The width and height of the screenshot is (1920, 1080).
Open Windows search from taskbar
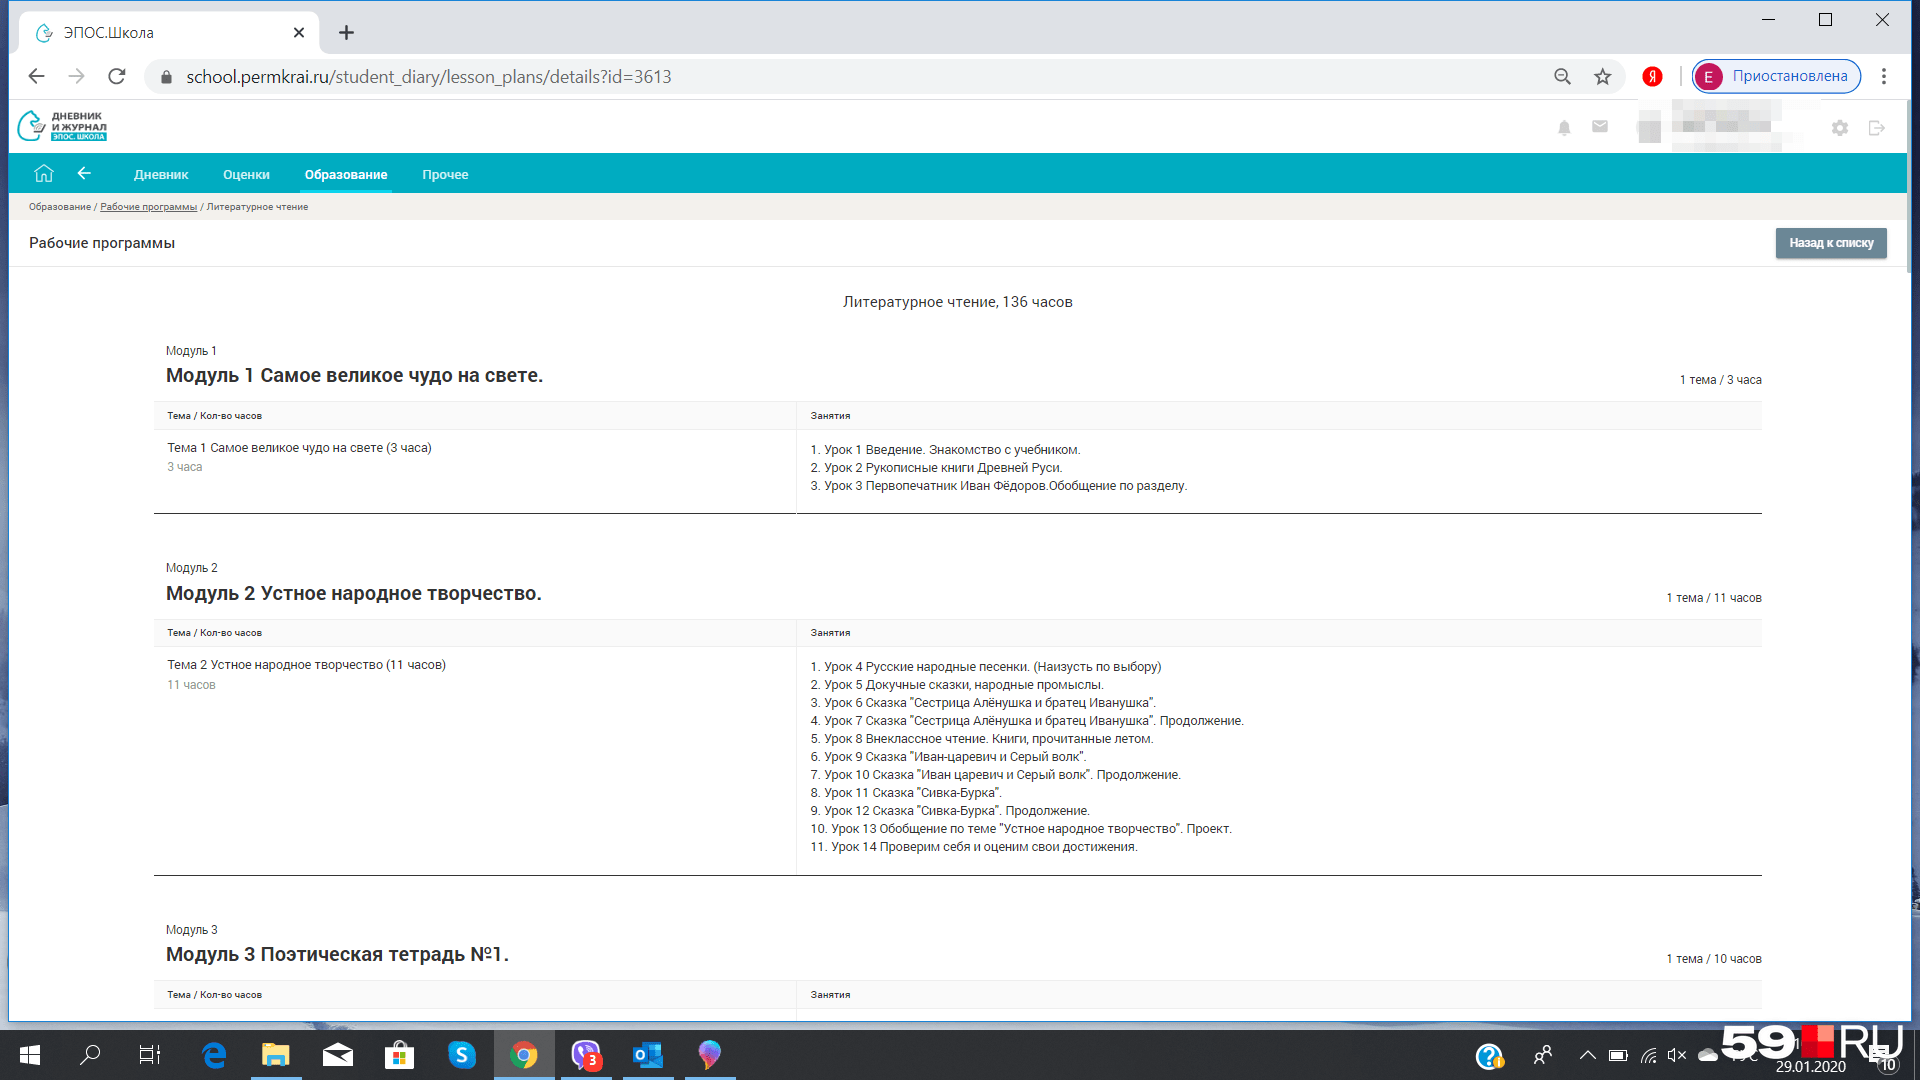coord(90,1055)
